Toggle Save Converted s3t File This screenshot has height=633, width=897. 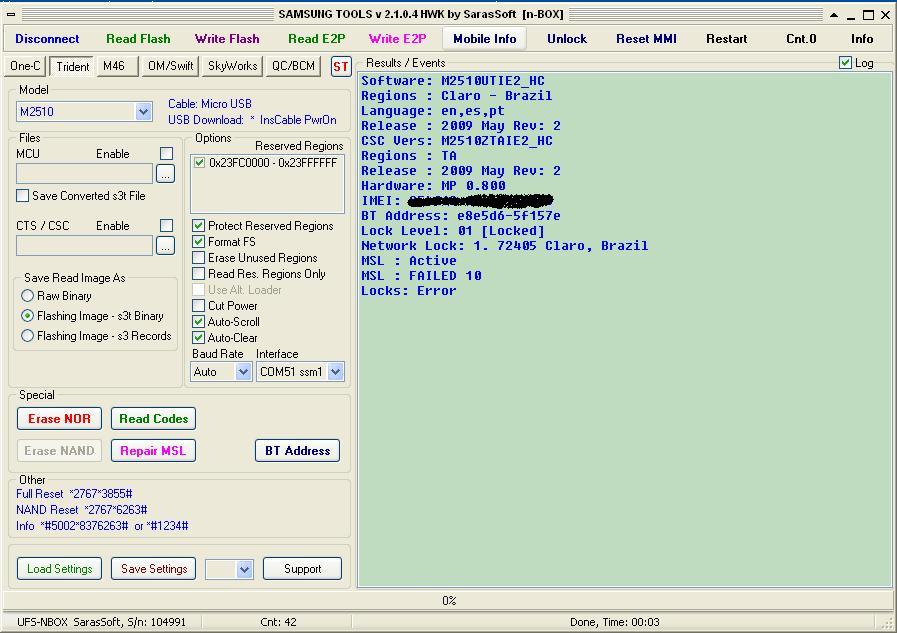[81, 196]
